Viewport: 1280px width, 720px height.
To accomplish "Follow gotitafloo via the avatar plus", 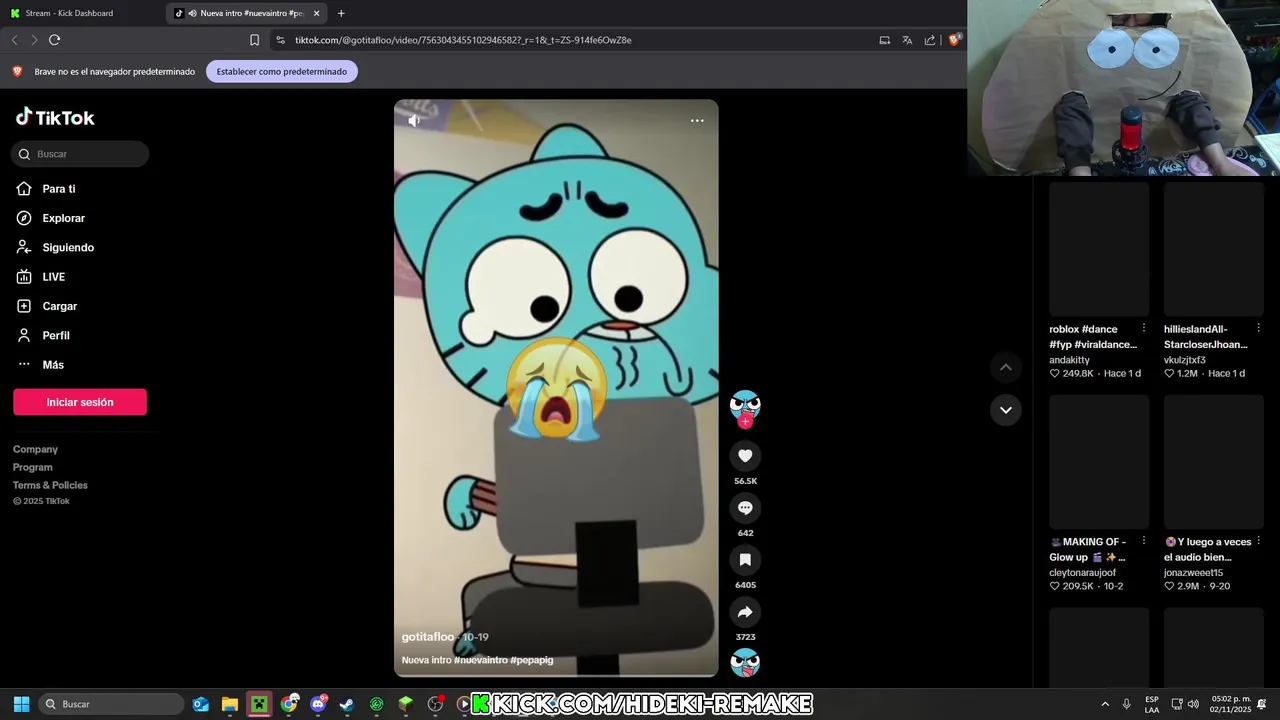I will pyautogui.click(x=745, y=422).
